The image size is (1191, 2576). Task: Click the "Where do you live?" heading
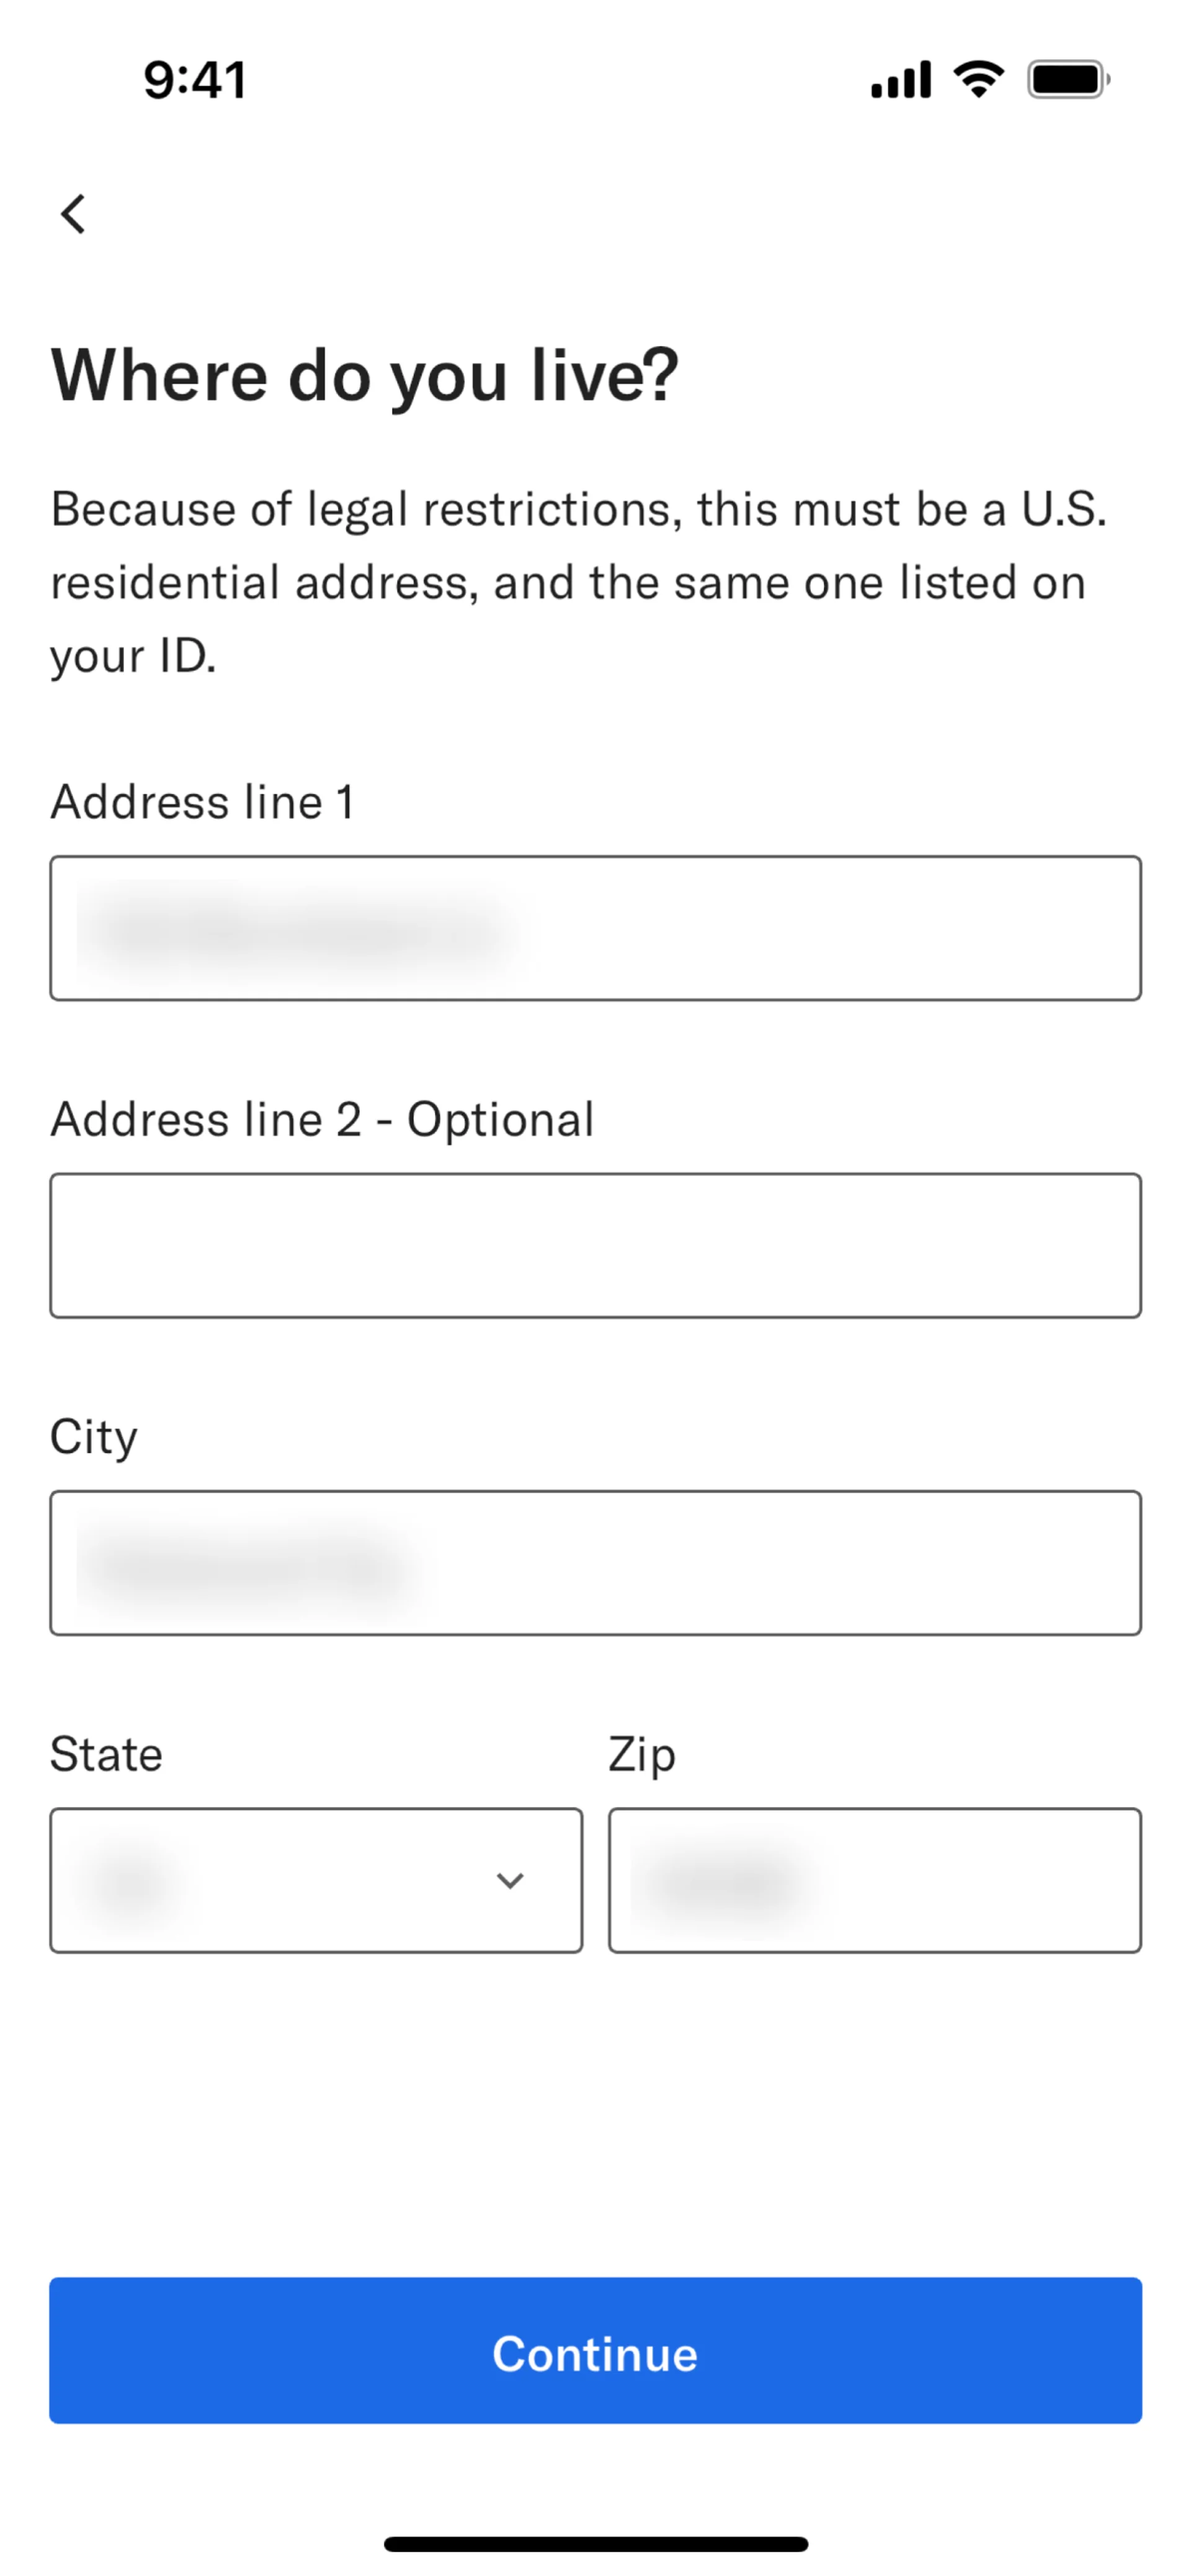tap(365, 376)
